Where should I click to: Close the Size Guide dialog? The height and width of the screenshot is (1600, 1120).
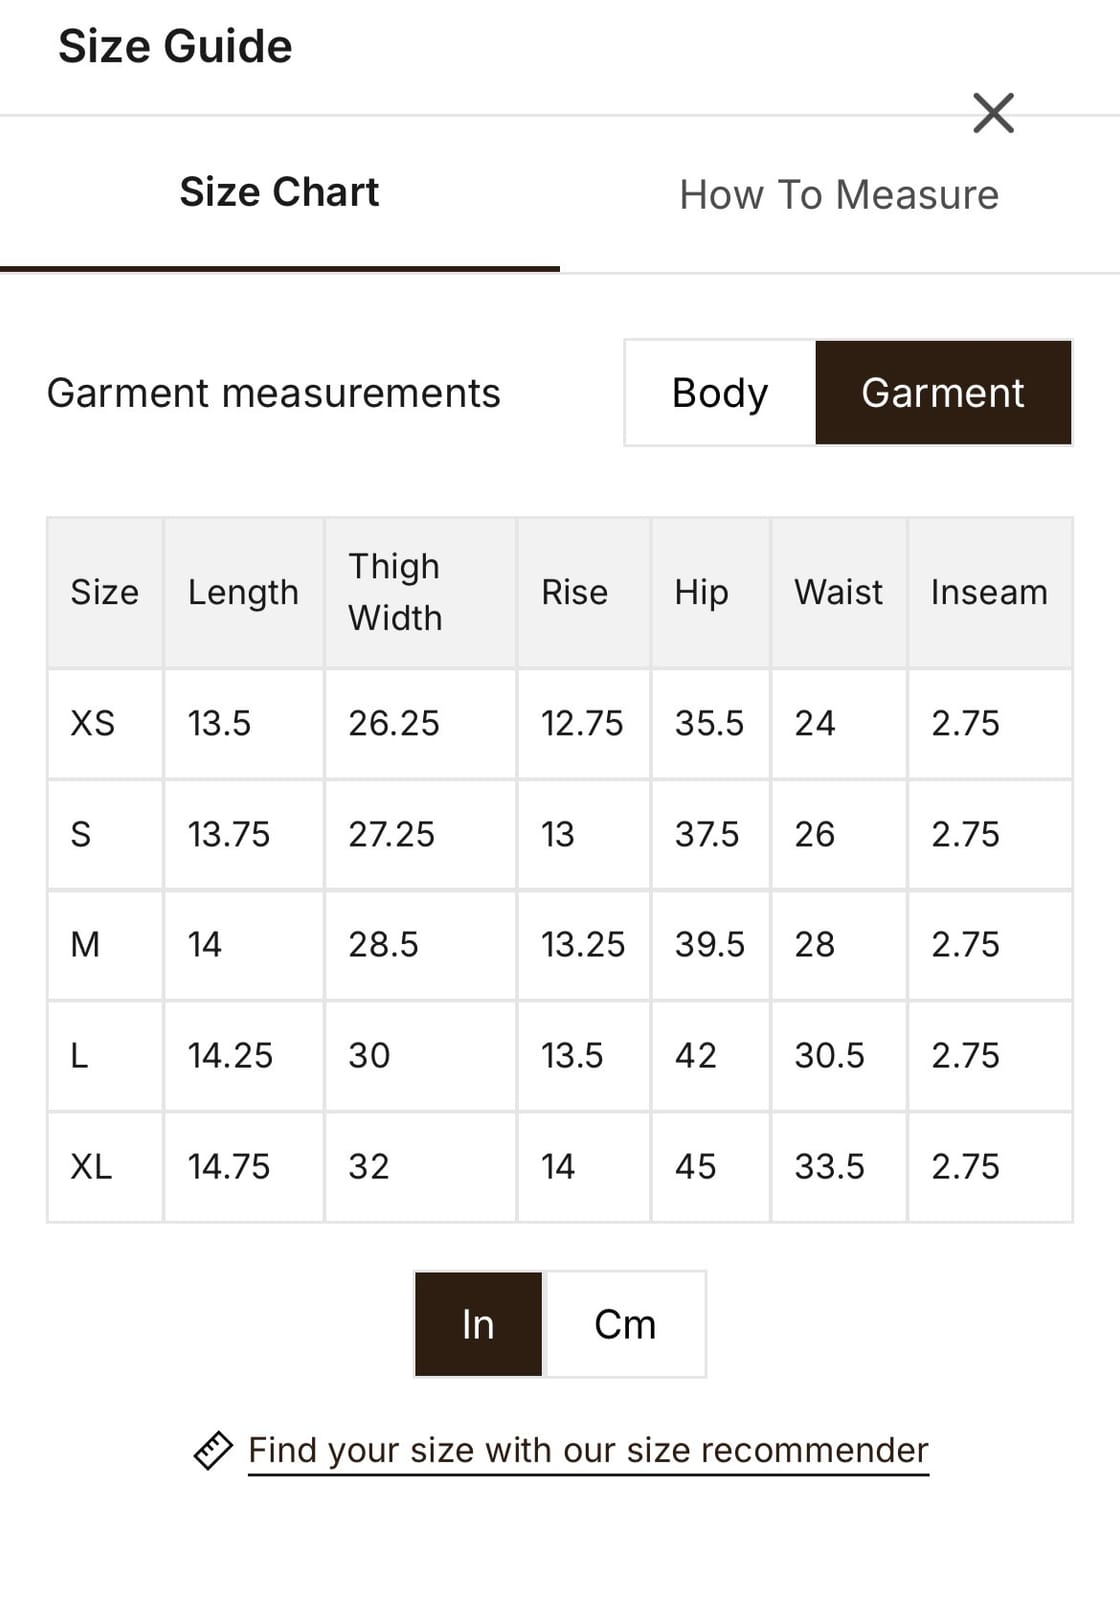pos(993,113)
